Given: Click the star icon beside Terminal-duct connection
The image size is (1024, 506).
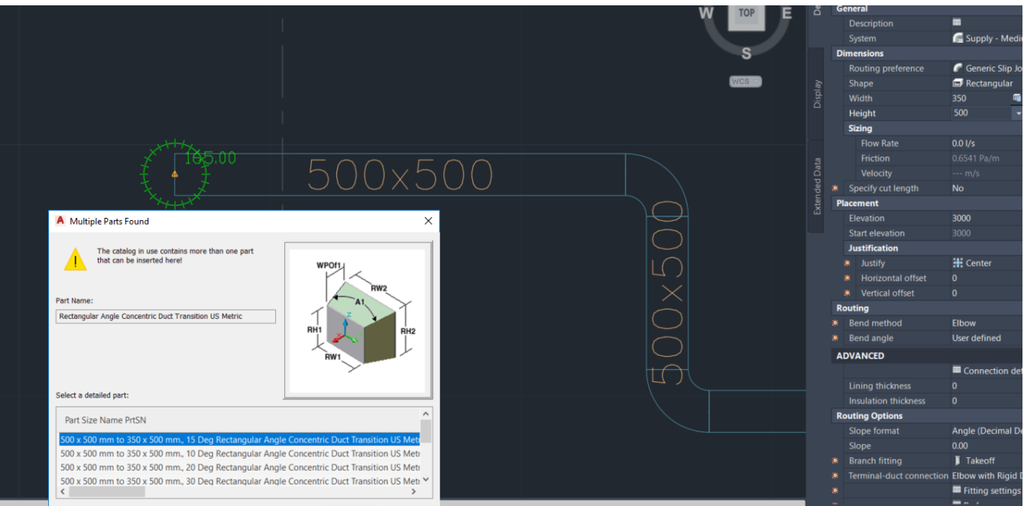Looking at the screenshot, I should pyautogui.click(x=835, y=476).
